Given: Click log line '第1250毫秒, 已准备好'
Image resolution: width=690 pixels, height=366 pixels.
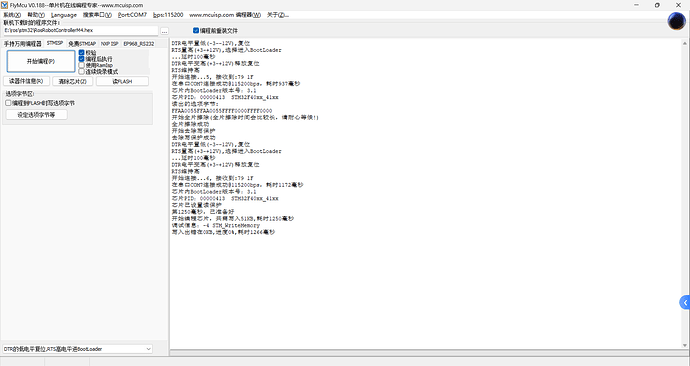Looking at the screenshot, I should coord(203,212).
